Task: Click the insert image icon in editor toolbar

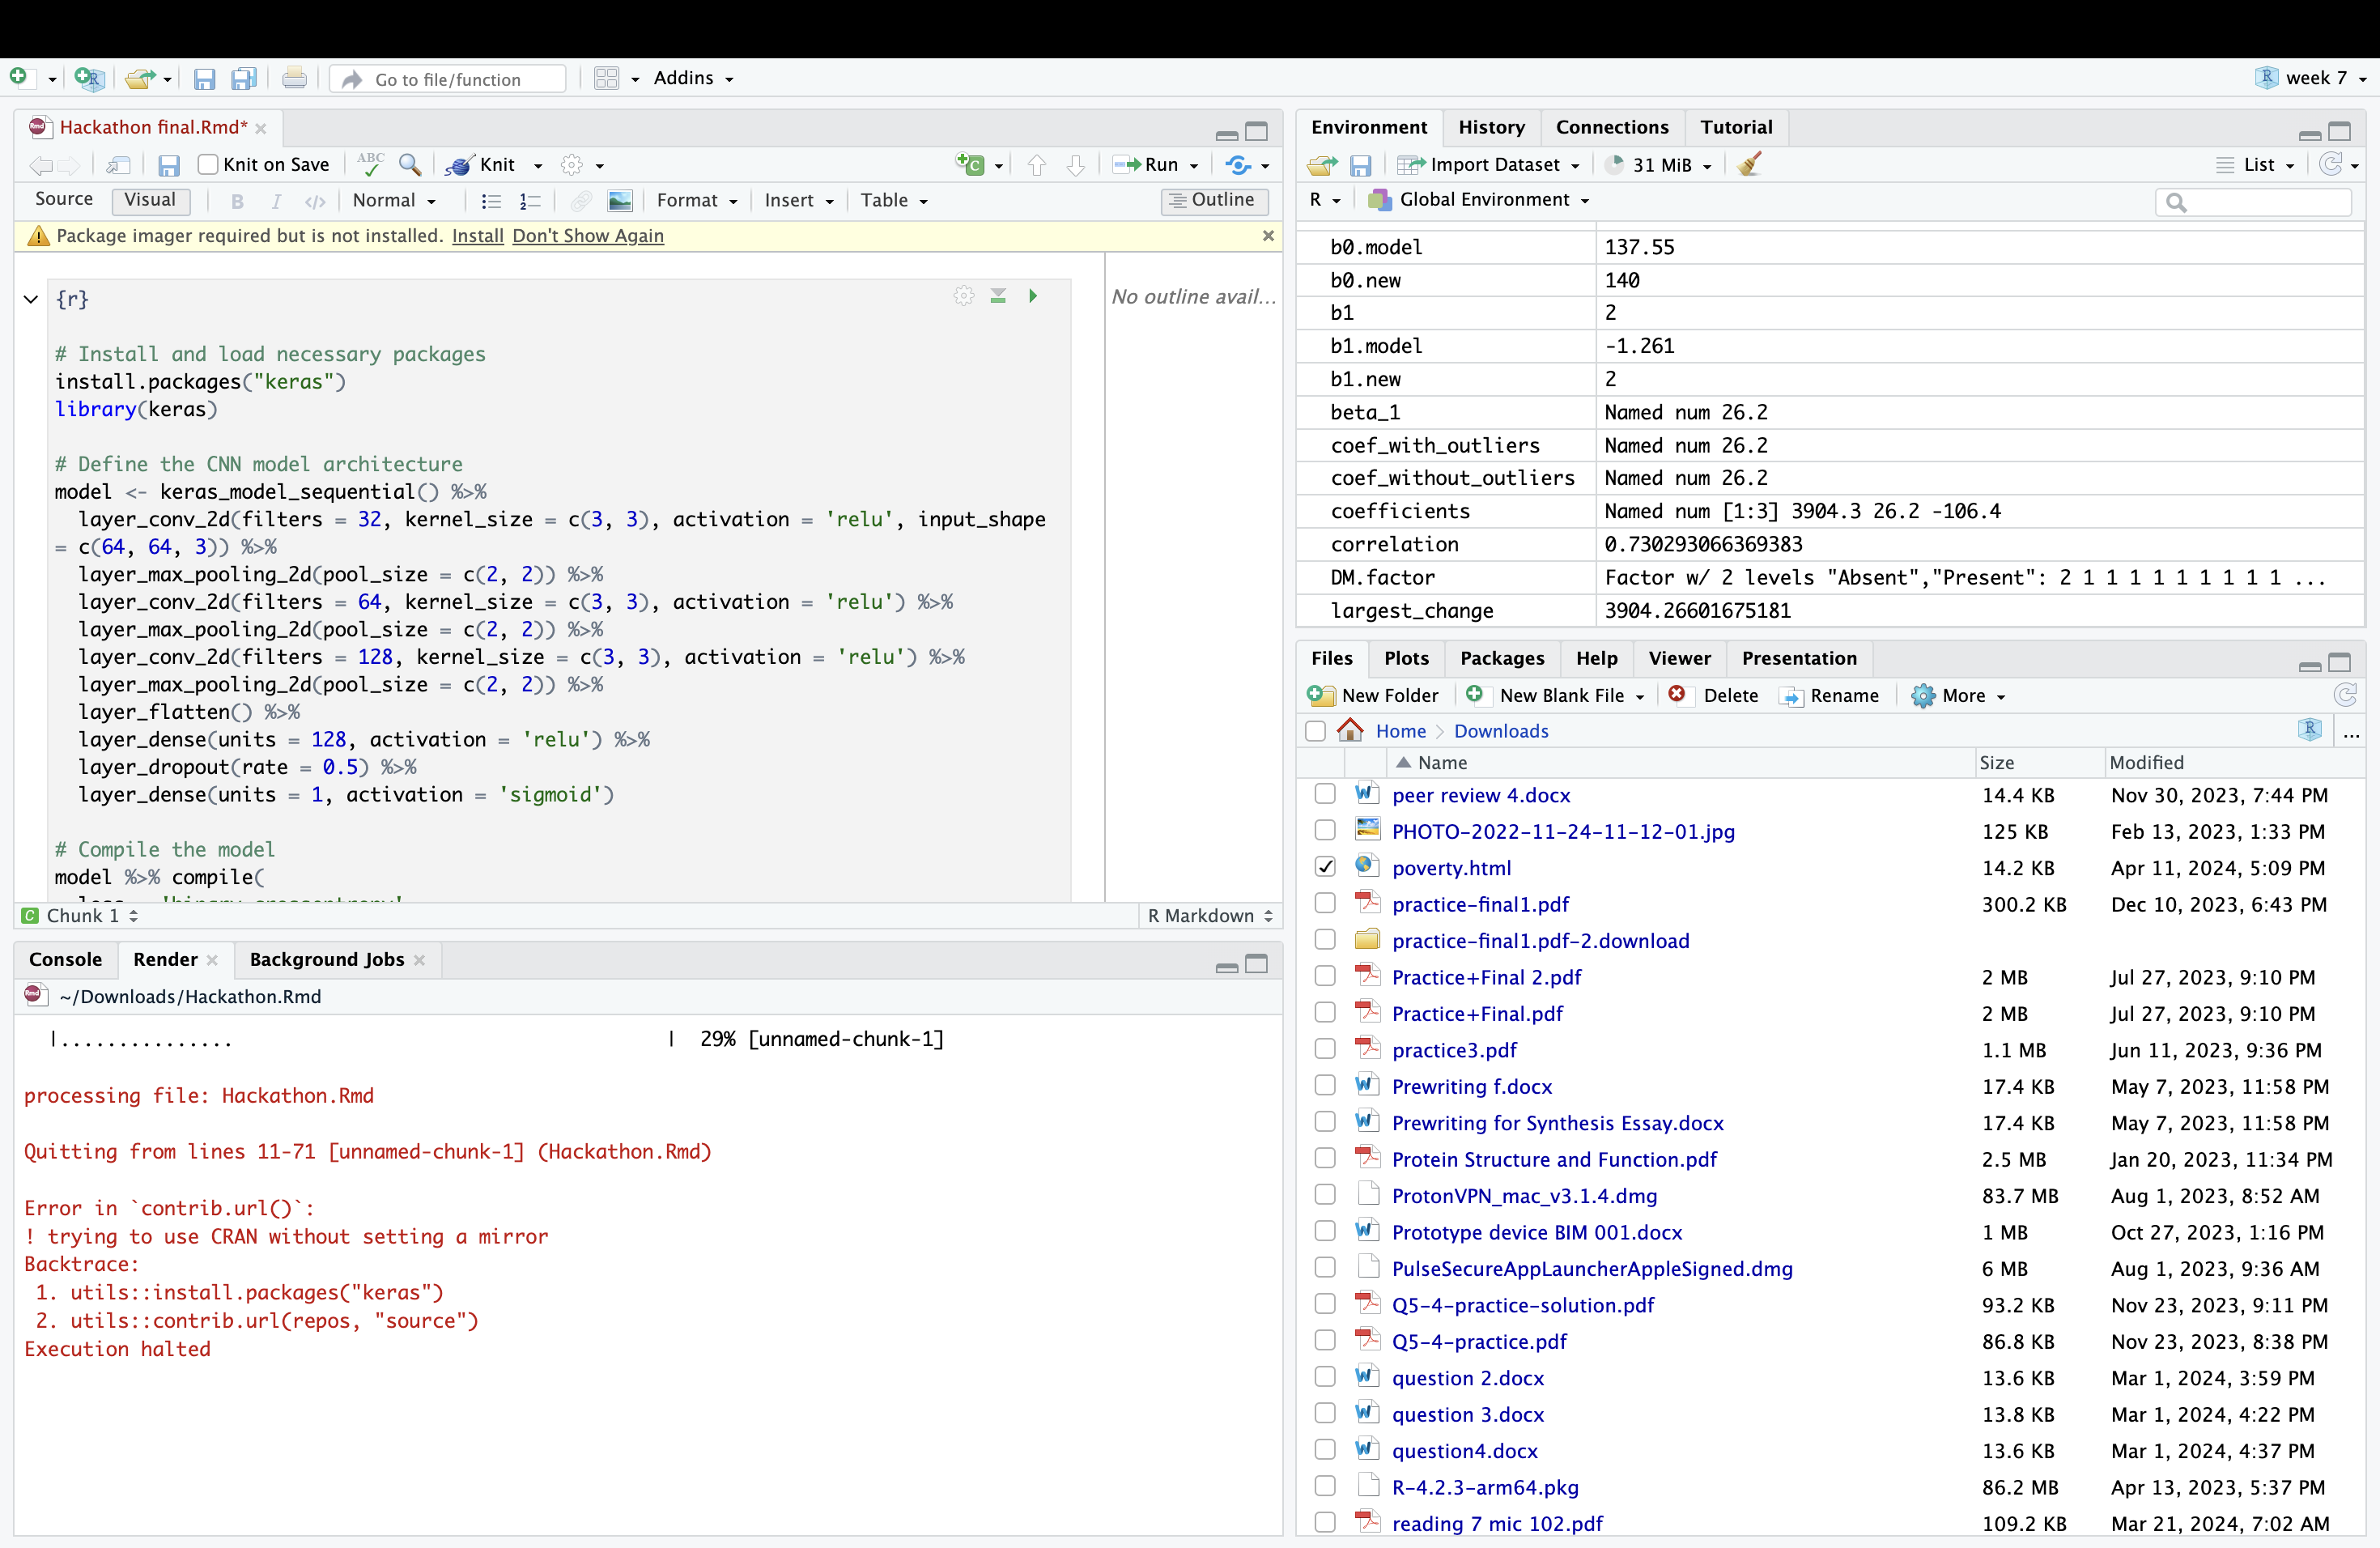Action: (x=620, y=201)
